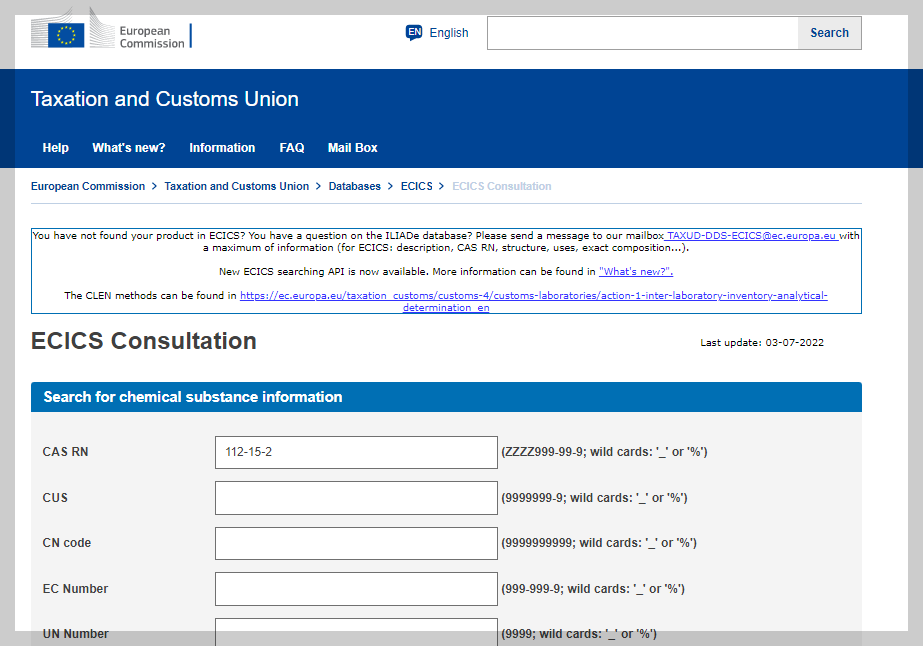Click the CUS input field
The width and height of the screenshot is (923, 646).
[356, 498]
